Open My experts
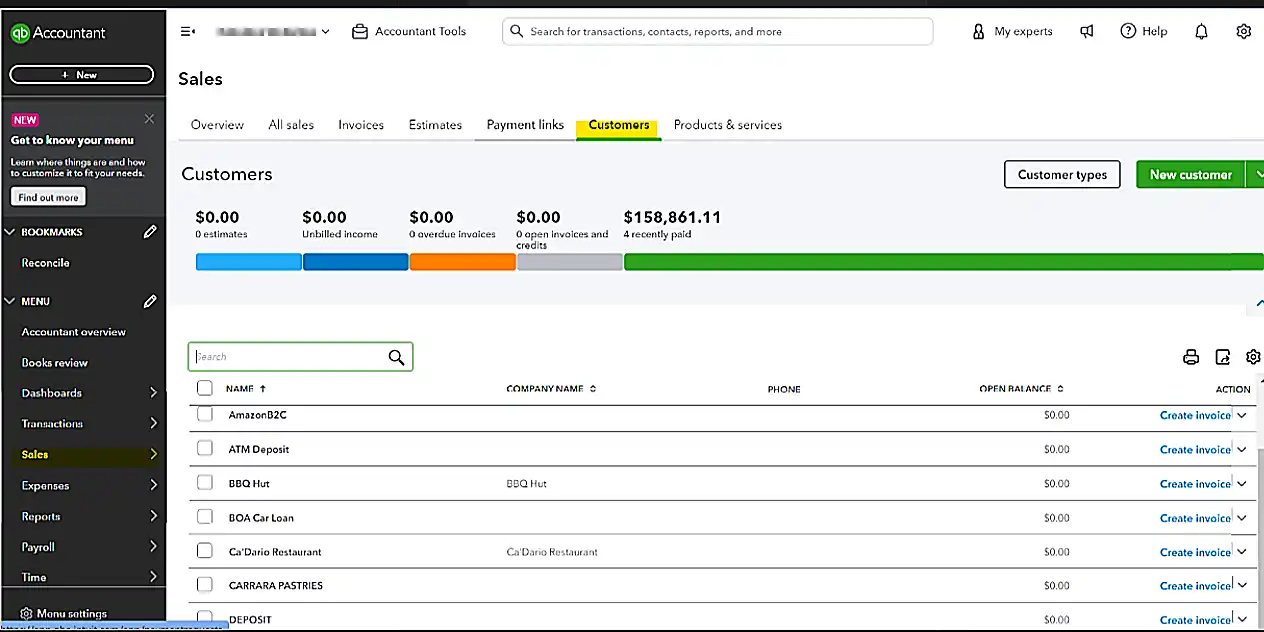The image size is (1264, 632). coord(1012,31)
